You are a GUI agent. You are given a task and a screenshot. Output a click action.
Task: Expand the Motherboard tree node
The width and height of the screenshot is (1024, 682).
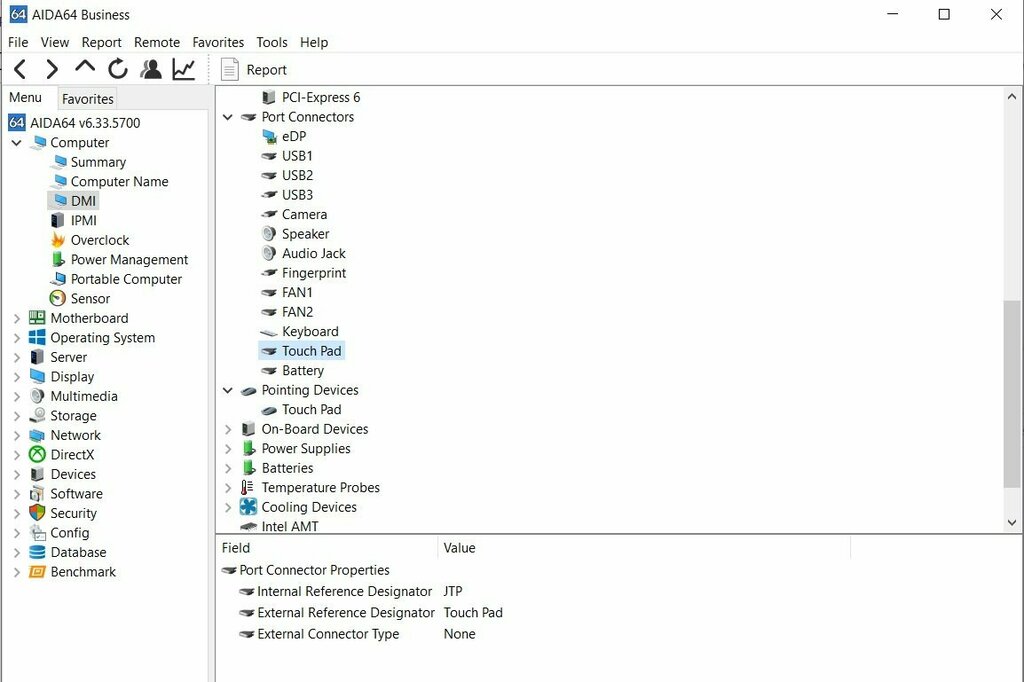pyautogui.click(x=16, y=319)
